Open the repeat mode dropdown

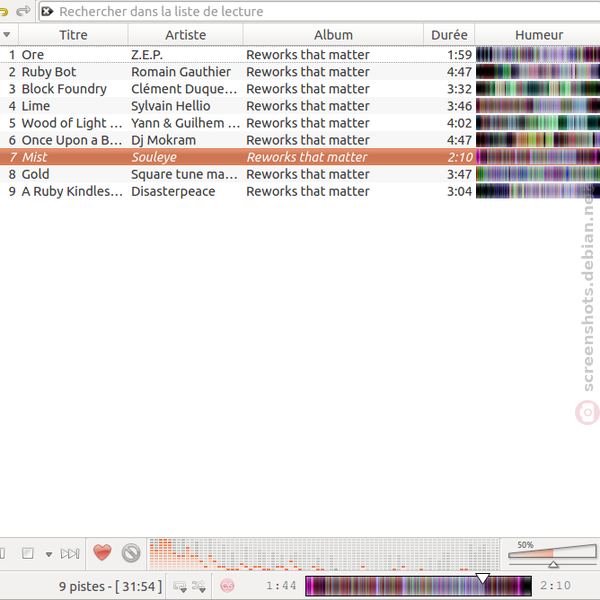pyautogui.click(x=180, y=586)
